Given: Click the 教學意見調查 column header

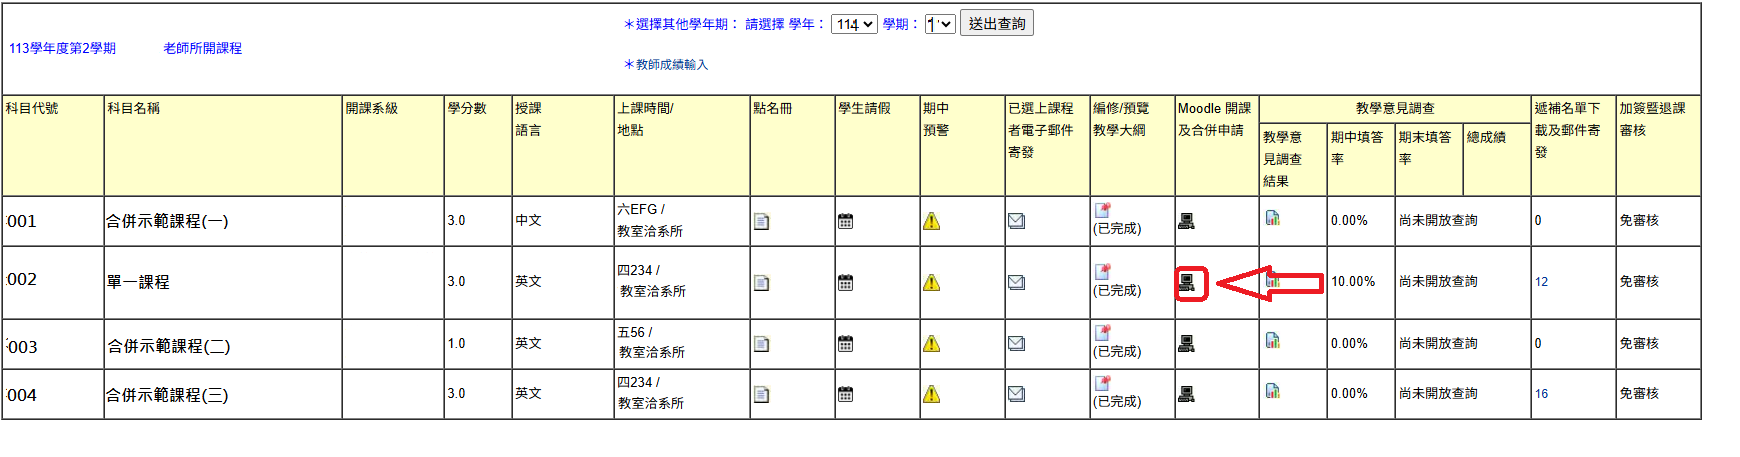Looking at the screenshot, I should pos(1395,108).
